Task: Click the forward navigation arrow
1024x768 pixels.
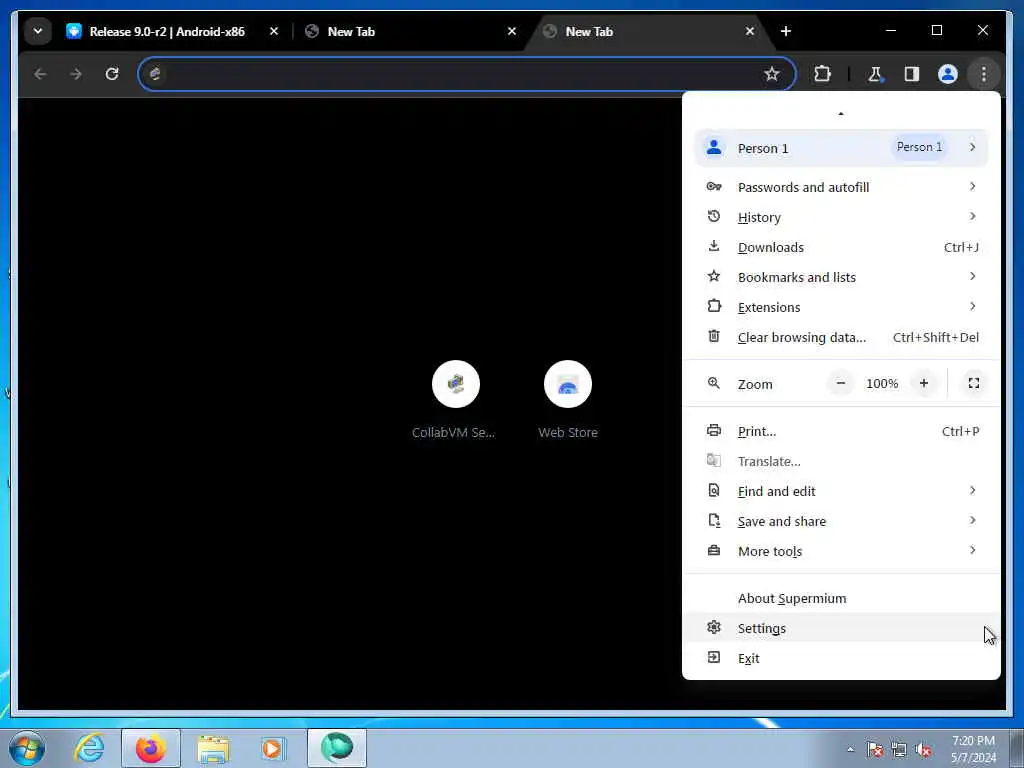Action: pos(76,74)
